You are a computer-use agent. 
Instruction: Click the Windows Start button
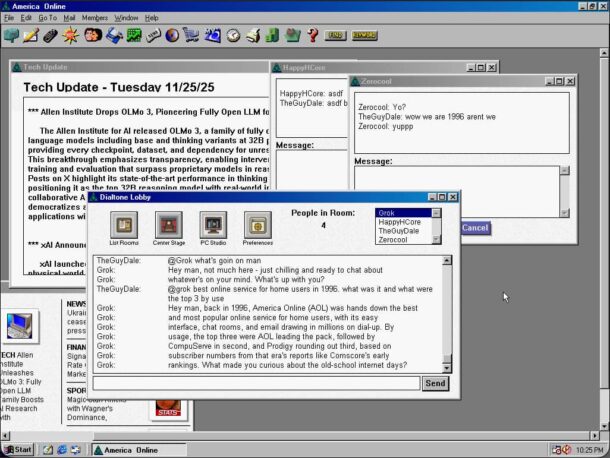click(17, 449)
